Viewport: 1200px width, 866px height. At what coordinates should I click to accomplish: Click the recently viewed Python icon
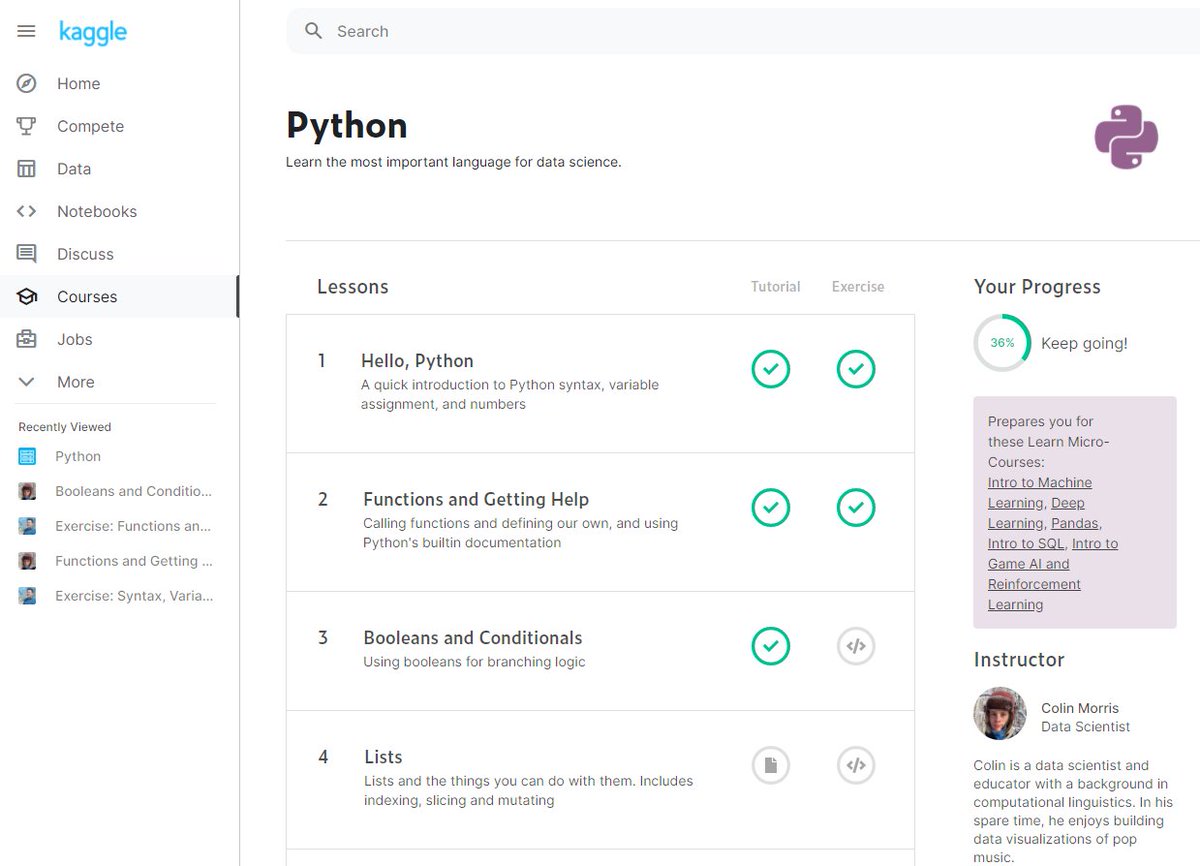[x=27, y=456]
